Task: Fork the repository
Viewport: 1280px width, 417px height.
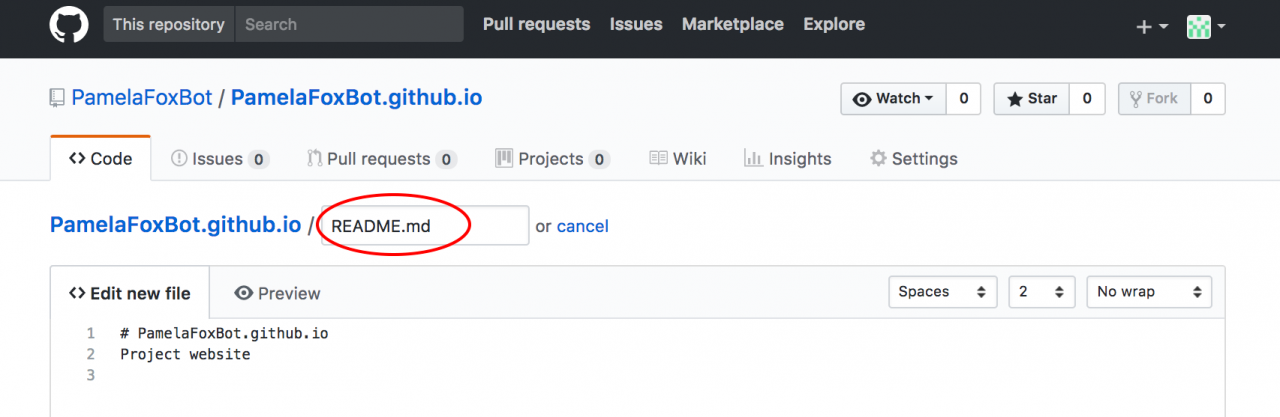Action: (x=1154, y=98)
